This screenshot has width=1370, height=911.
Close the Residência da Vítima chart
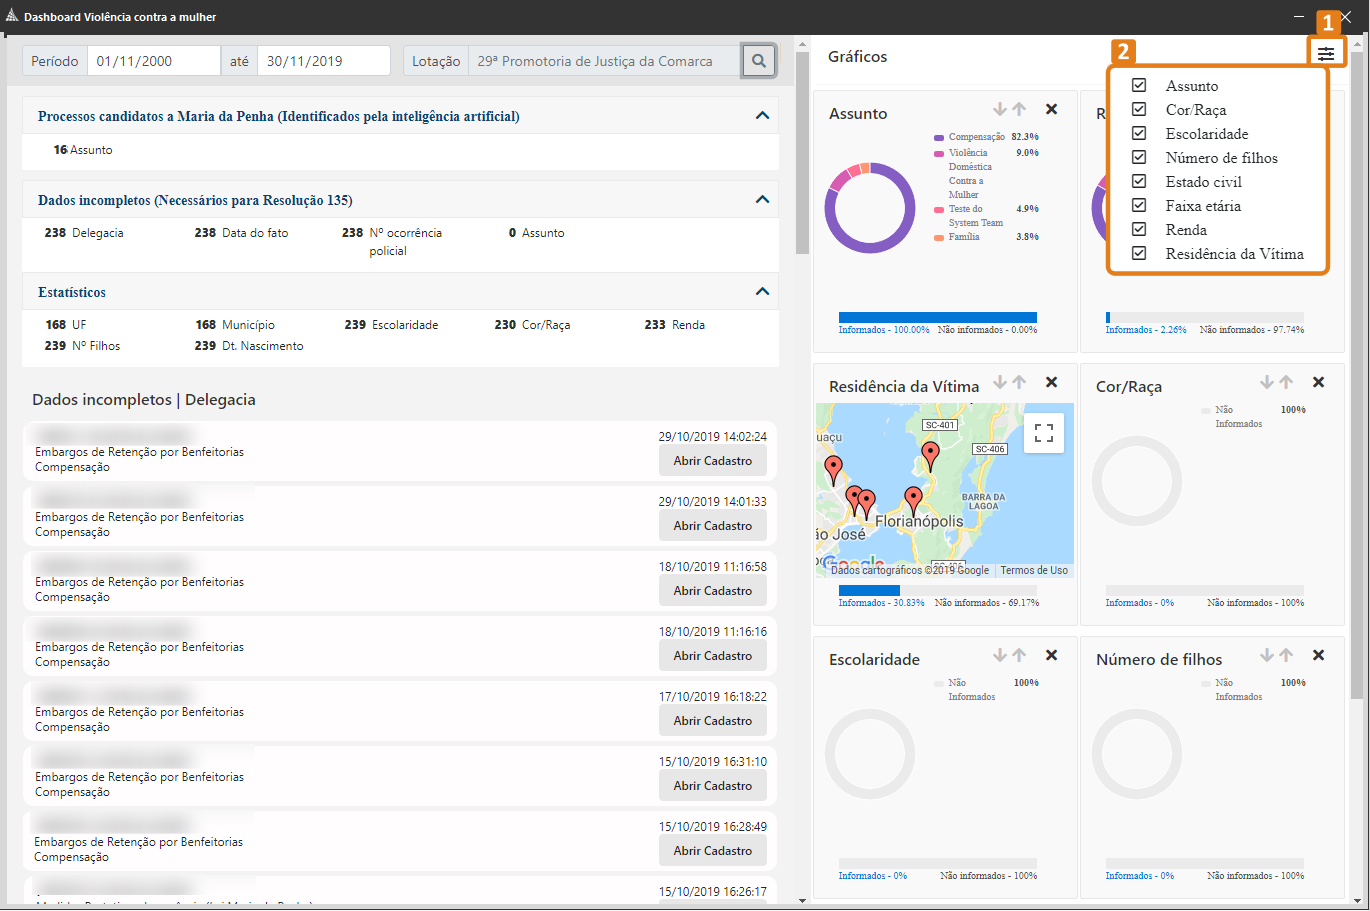(1052, 382)
